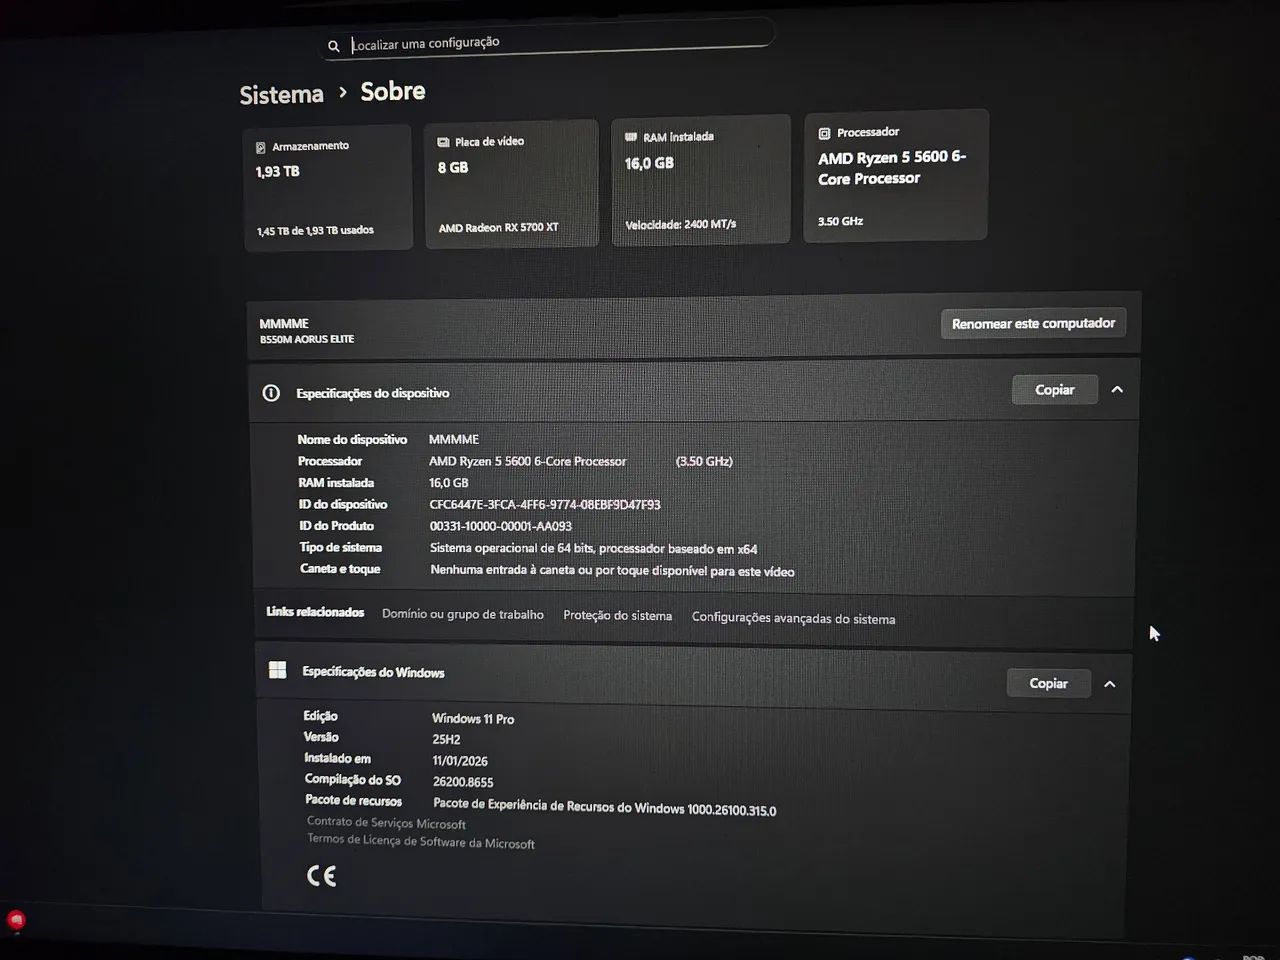
Task: Focus the 'Localizar uma configuração' search field
Action: 547,42
